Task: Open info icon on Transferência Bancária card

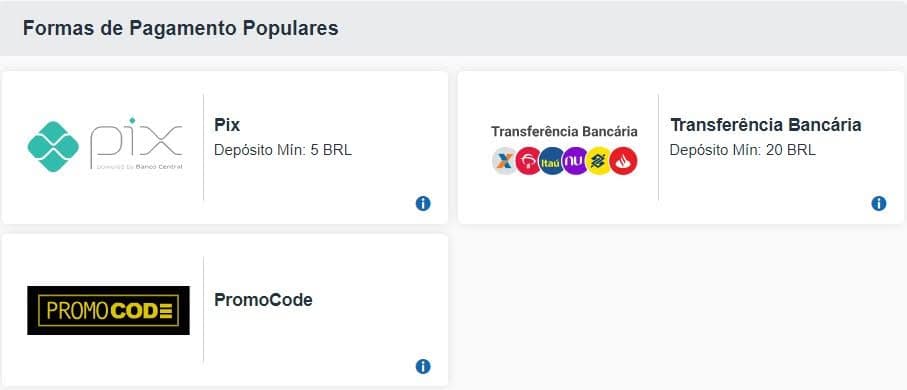Action: point(879,204)
